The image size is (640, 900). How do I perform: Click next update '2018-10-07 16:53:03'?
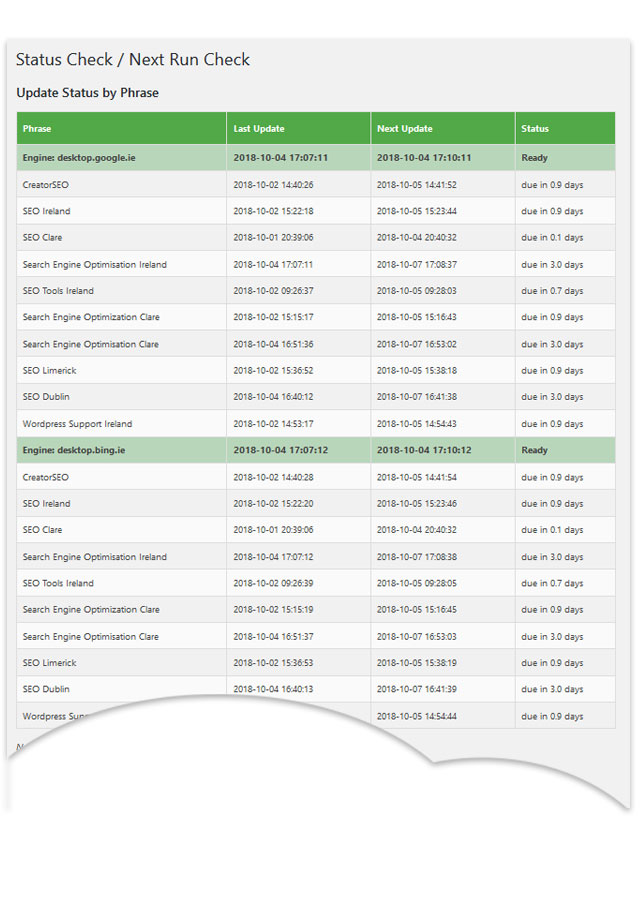[x=417, y=637]
